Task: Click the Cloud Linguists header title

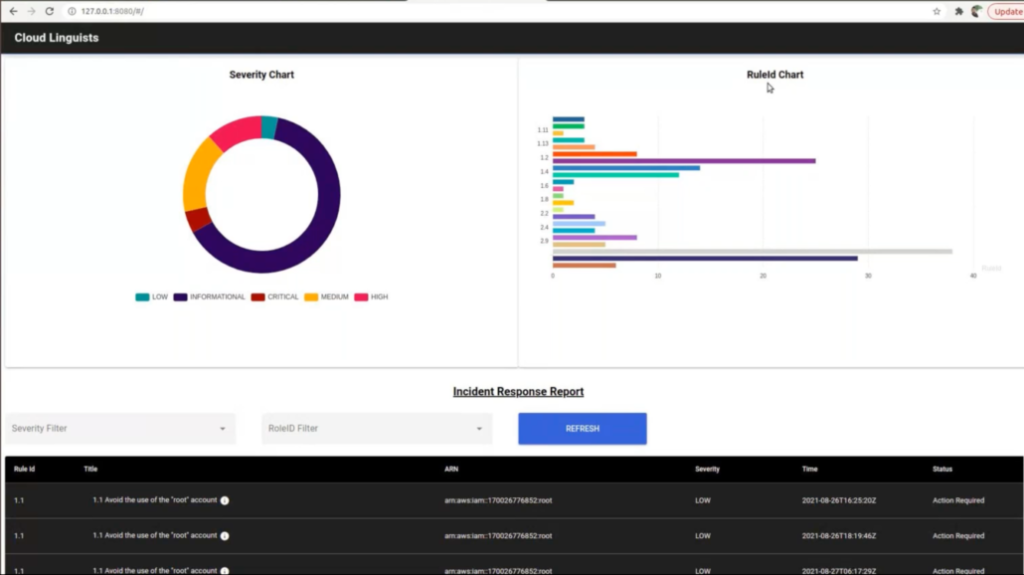Action: (56, 38)
